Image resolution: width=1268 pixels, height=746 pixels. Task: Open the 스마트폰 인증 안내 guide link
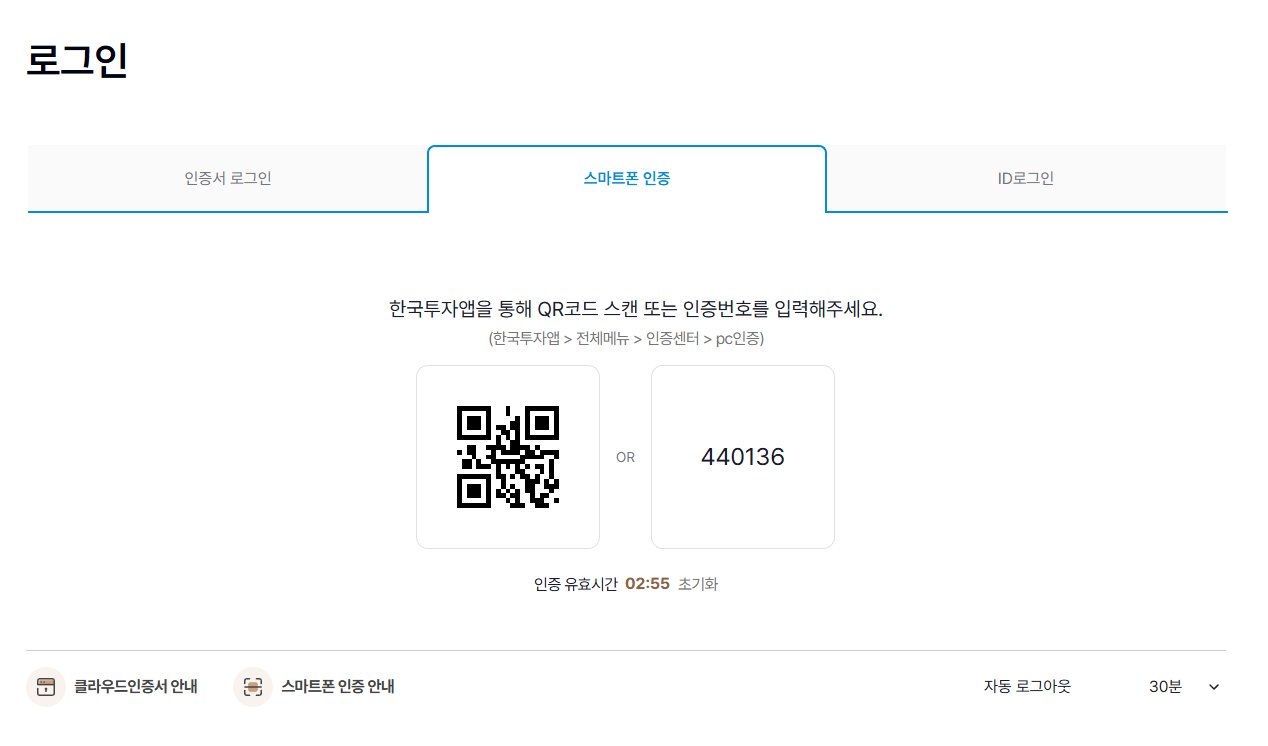[x=341, y=687]
